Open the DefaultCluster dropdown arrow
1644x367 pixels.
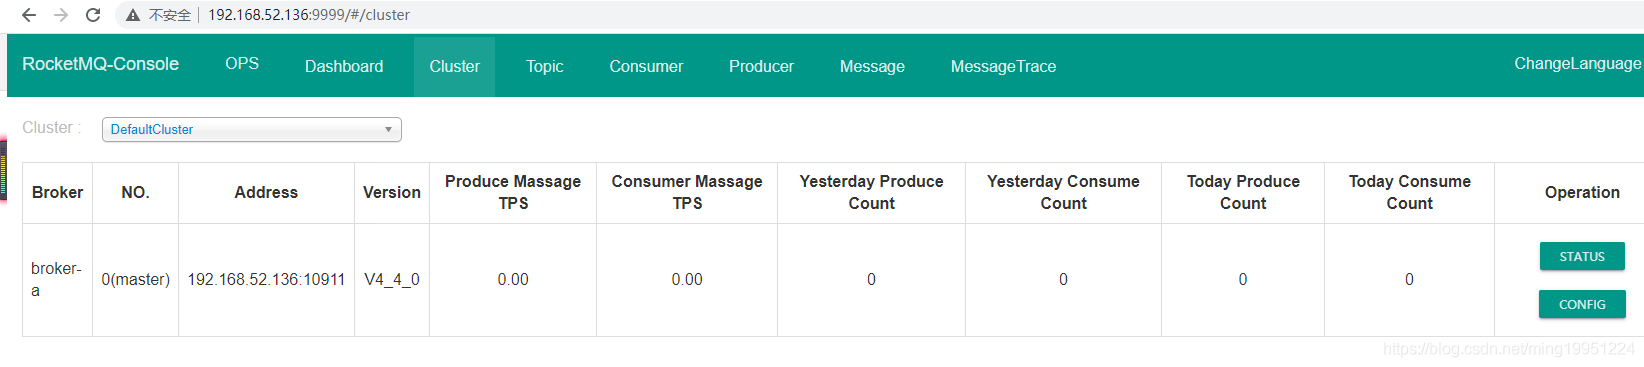point(388,130)
